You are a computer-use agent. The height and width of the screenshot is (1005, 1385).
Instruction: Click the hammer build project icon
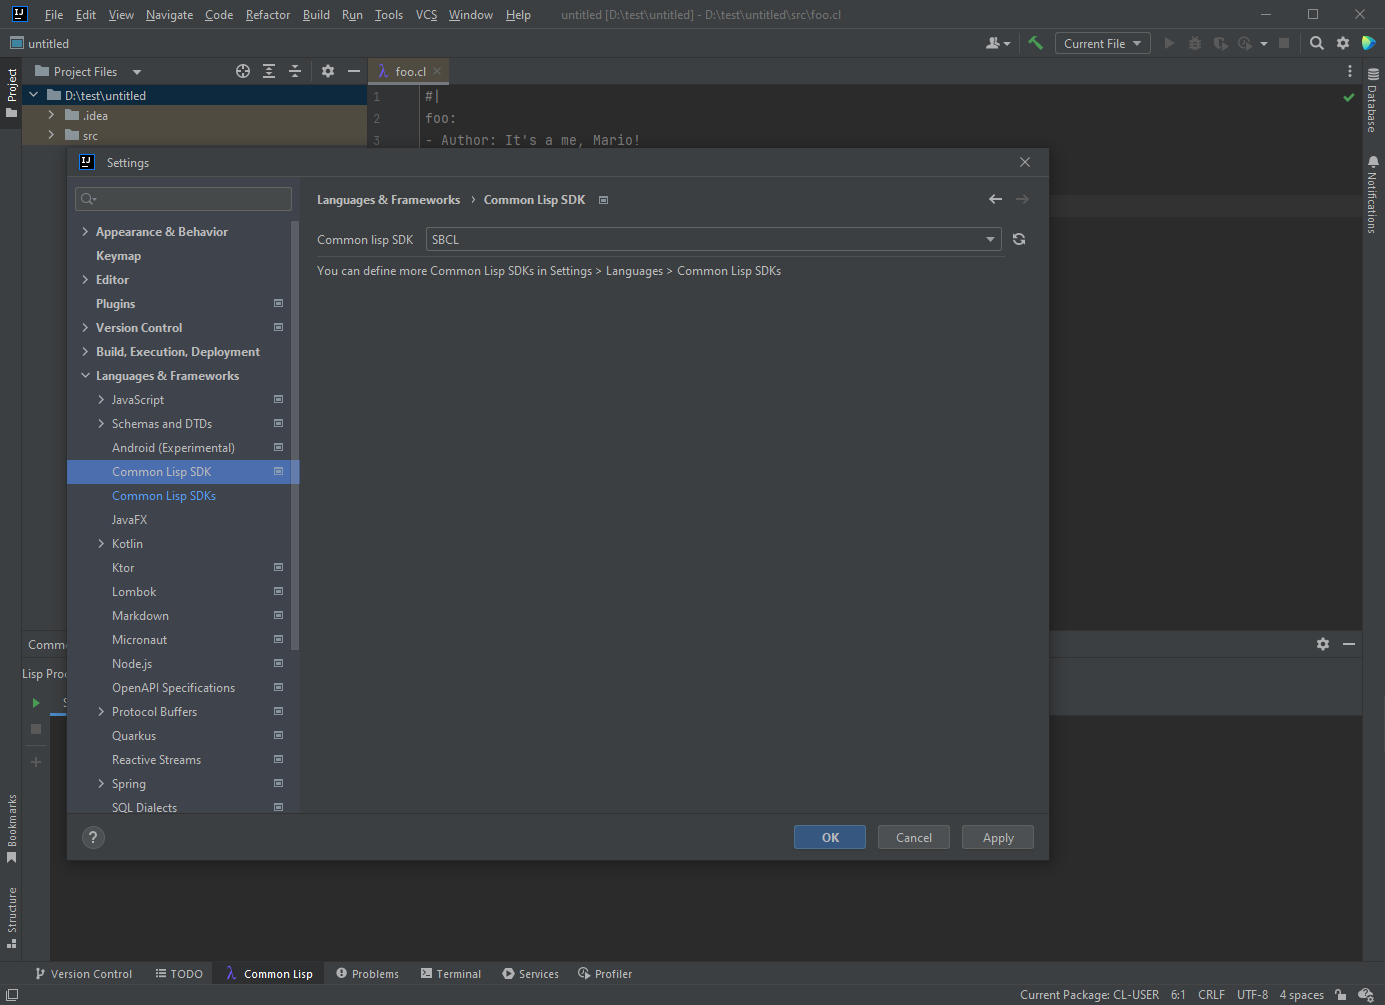click(x=1036, y=43)
